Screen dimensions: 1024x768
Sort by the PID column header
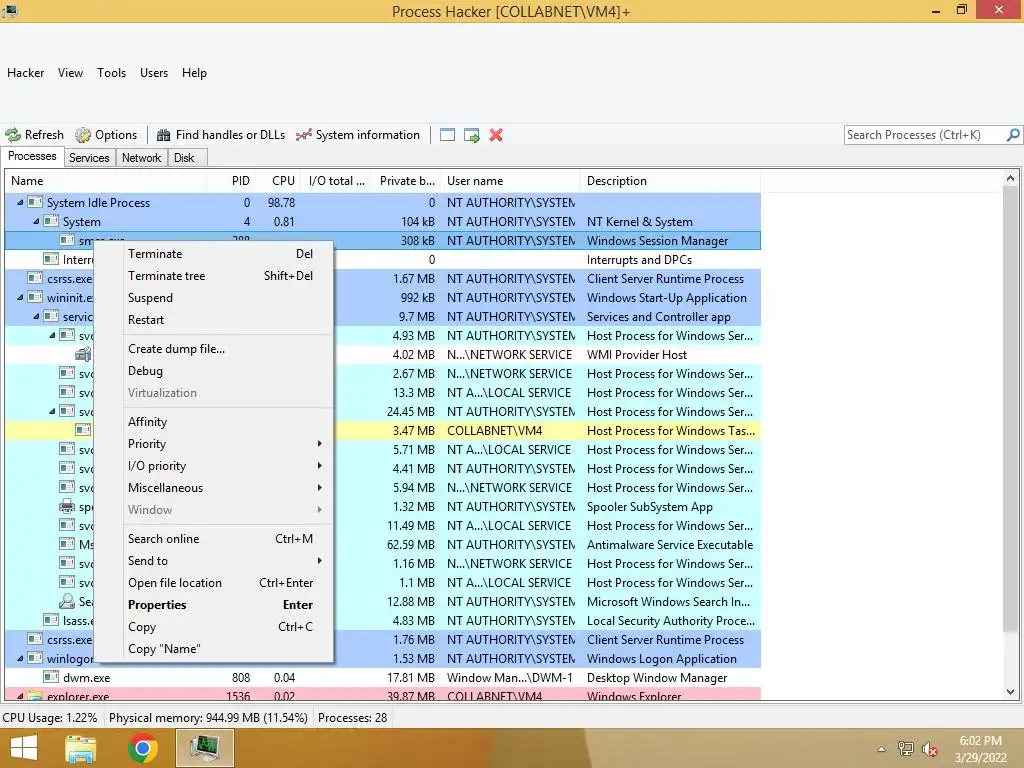(230, 181)
